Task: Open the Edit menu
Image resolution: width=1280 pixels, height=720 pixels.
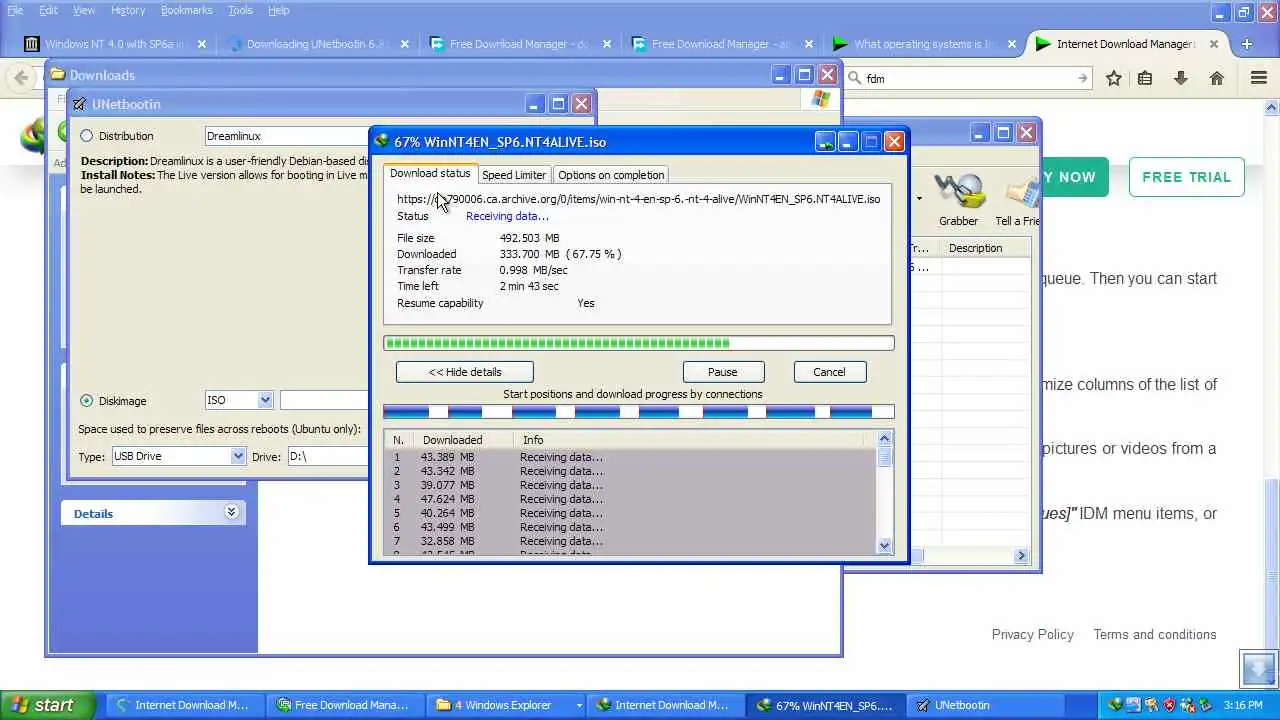Action: [x=48, y=10]
